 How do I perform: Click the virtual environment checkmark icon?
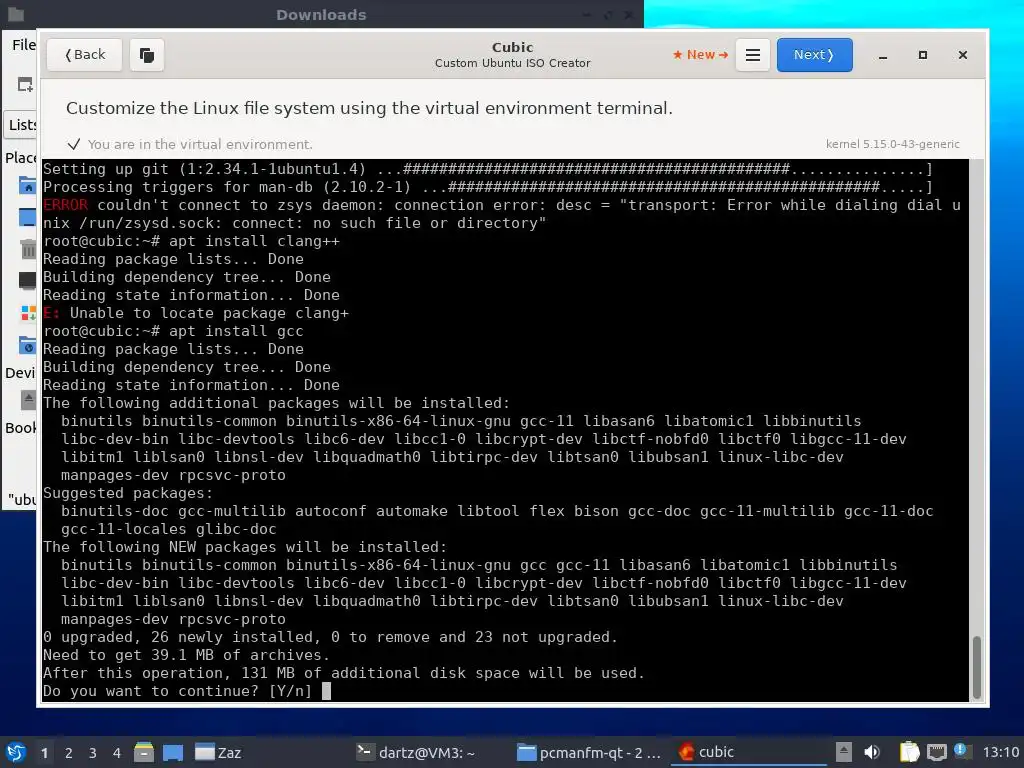coord(74,144)
